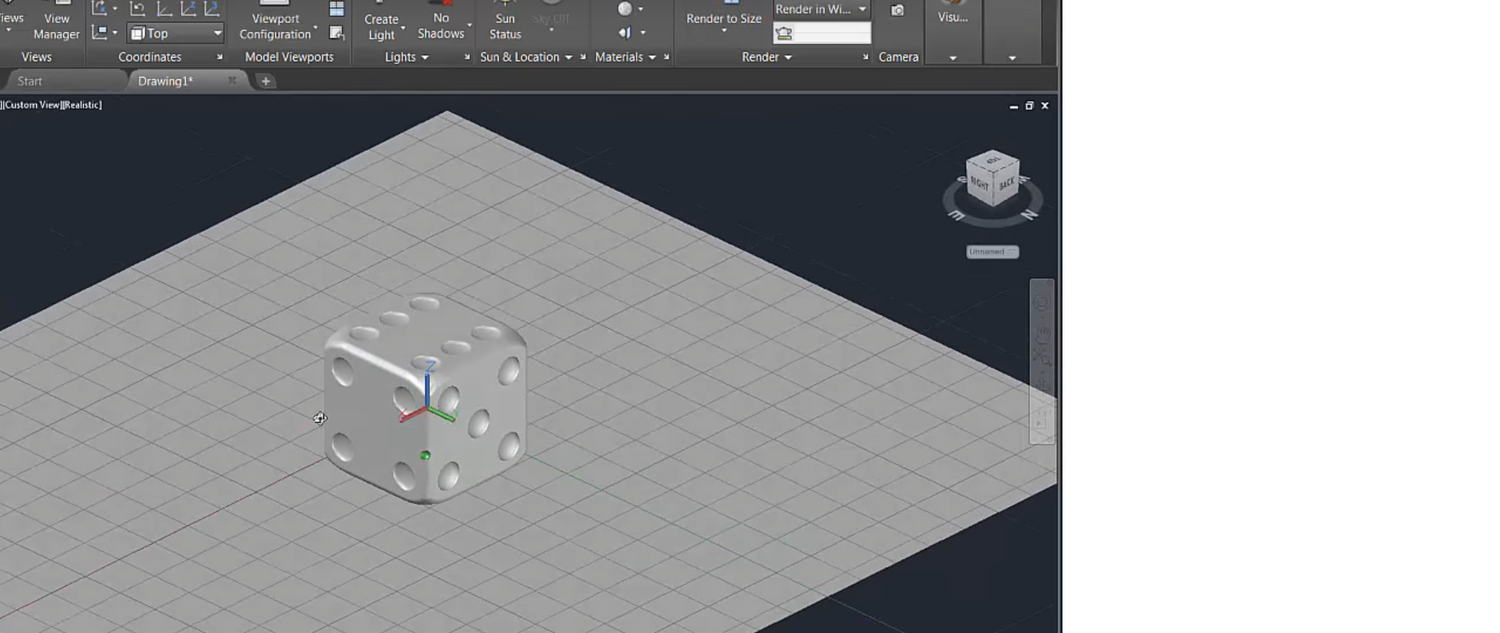
Task: Click the green grip point on dice
Action: coord(425,456)
